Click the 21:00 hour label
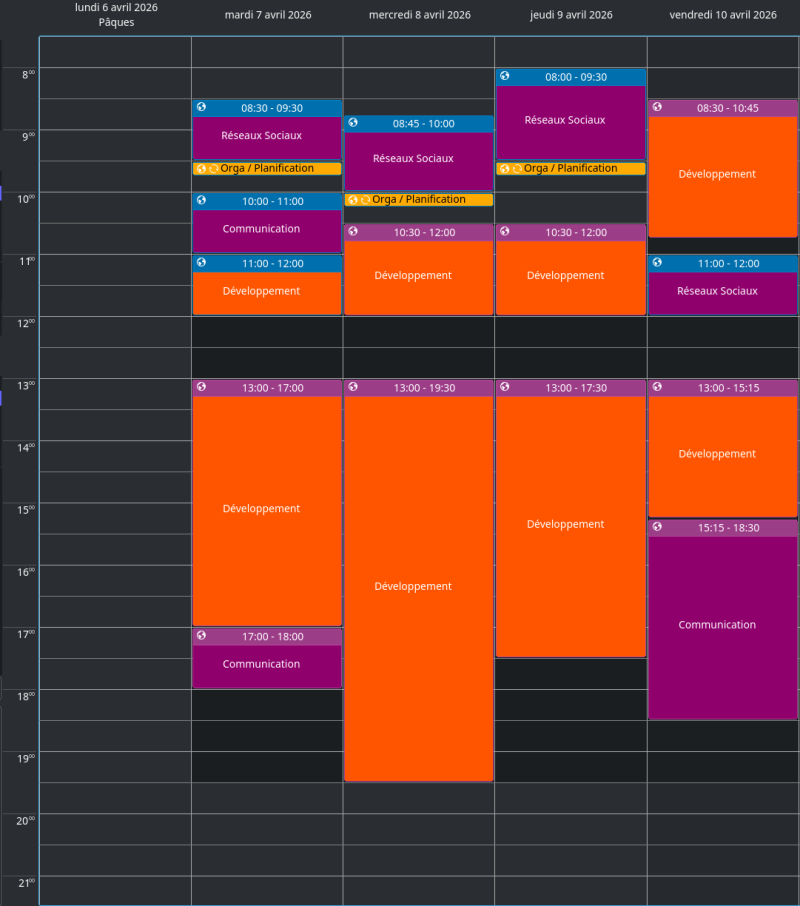 [x=26, y=883]
